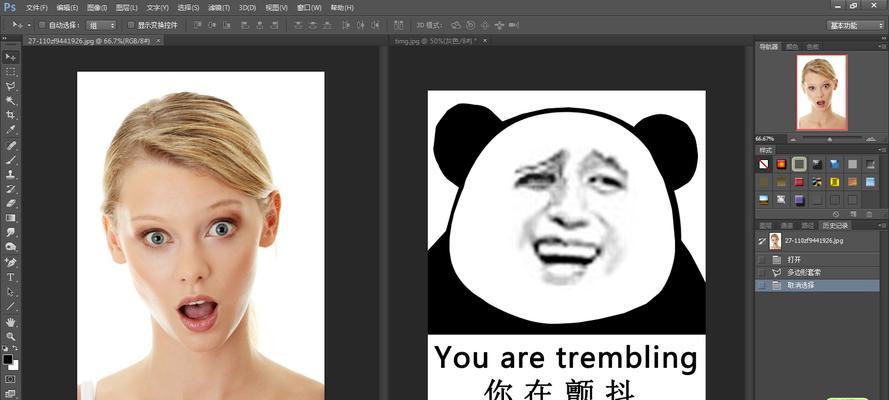This screenshot has width=889, height=400.
Task: Toggle history brush source box for 打开
Action: 761,259
